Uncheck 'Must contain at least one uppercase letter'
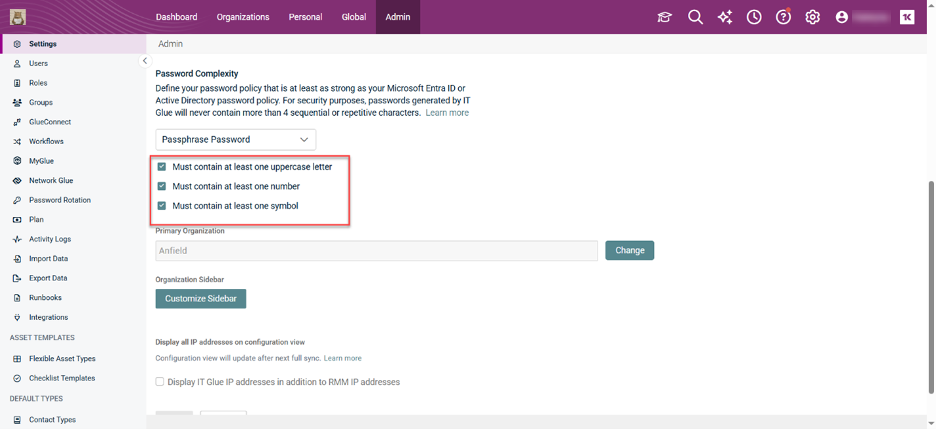 click(x=162, y=167)
